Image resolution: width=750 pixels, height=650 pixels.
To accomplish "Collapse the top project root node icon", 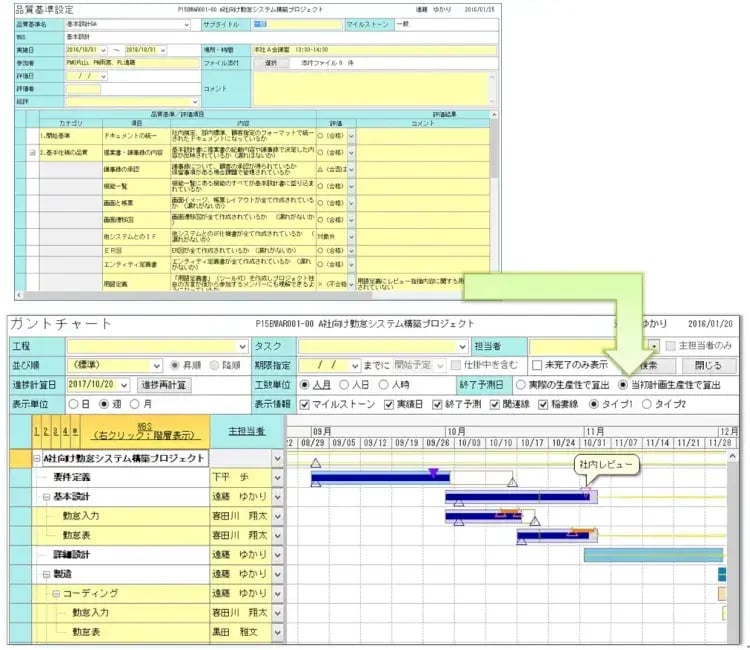I will click(37, 459).
